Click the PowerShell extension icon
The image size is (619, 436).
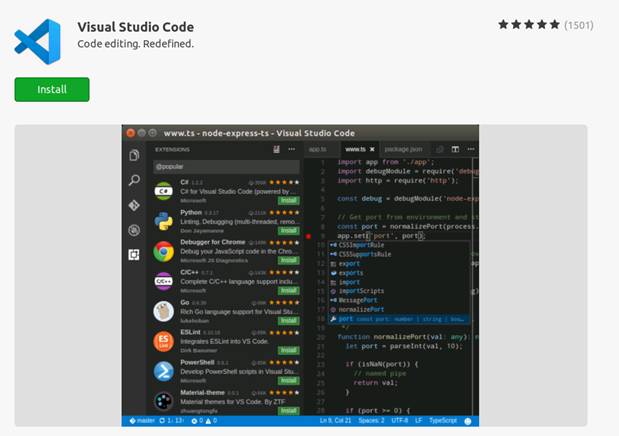163,371
